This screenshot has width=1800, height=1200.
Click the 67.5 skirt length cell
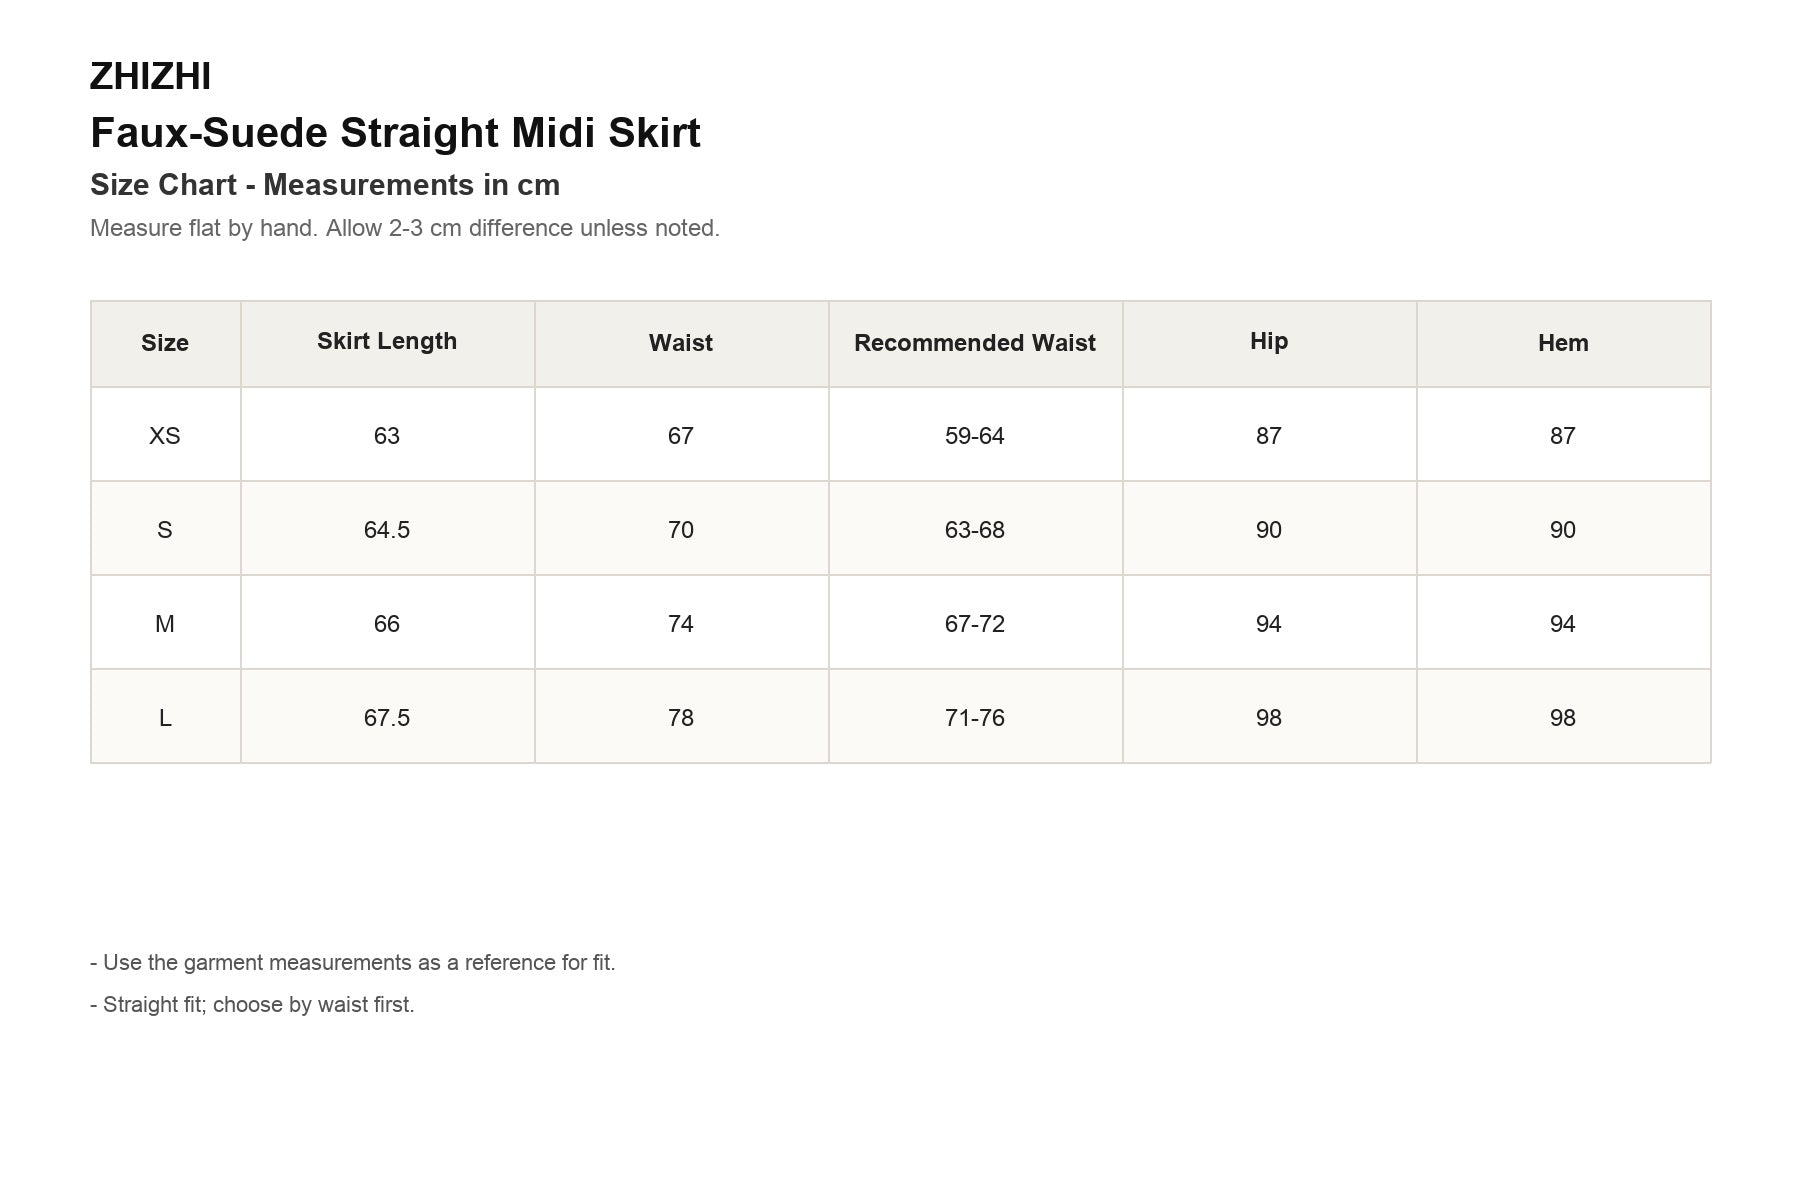(x=387, y=717)
